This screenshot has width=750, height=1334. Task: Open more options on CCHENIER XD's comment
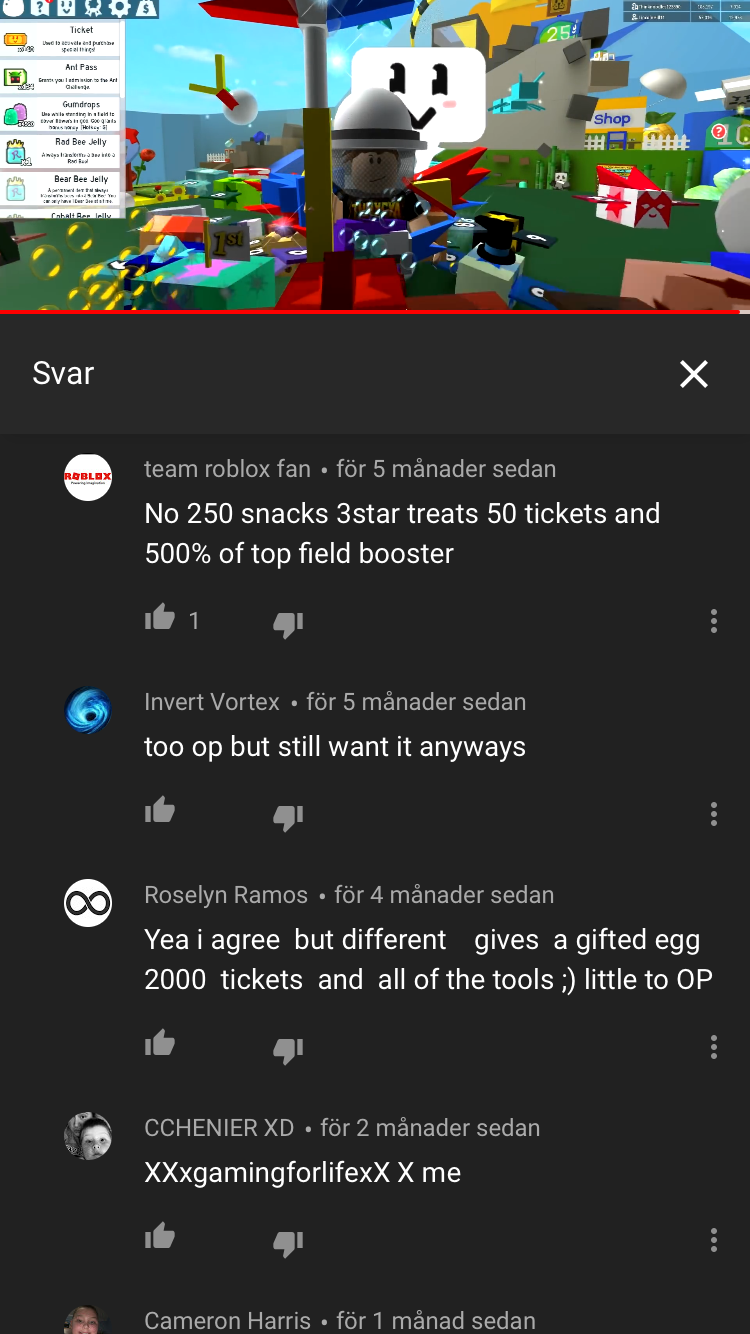point(713,1240)
